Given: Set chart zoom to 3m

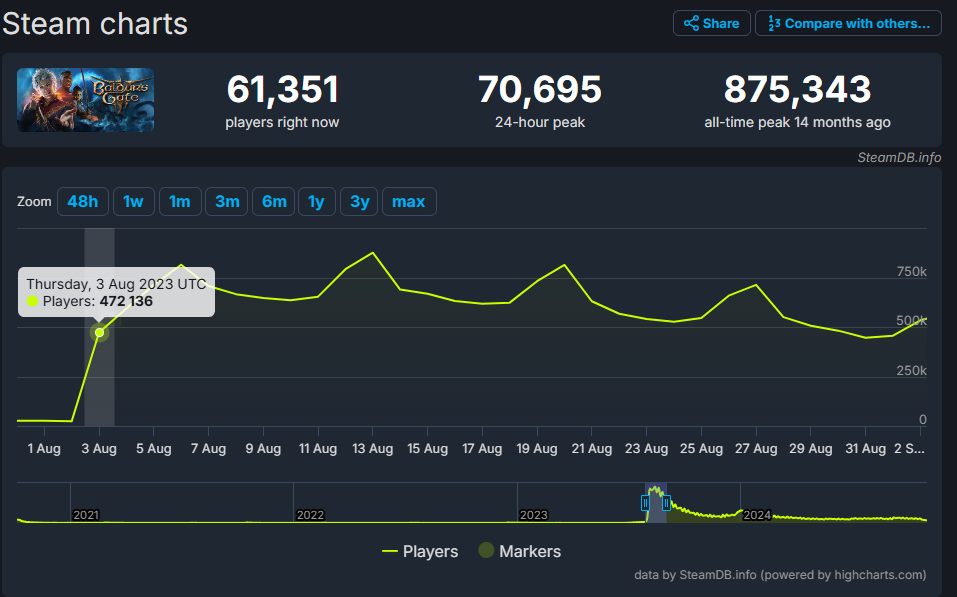Looking at the screenshot, I should coord(226,201).
